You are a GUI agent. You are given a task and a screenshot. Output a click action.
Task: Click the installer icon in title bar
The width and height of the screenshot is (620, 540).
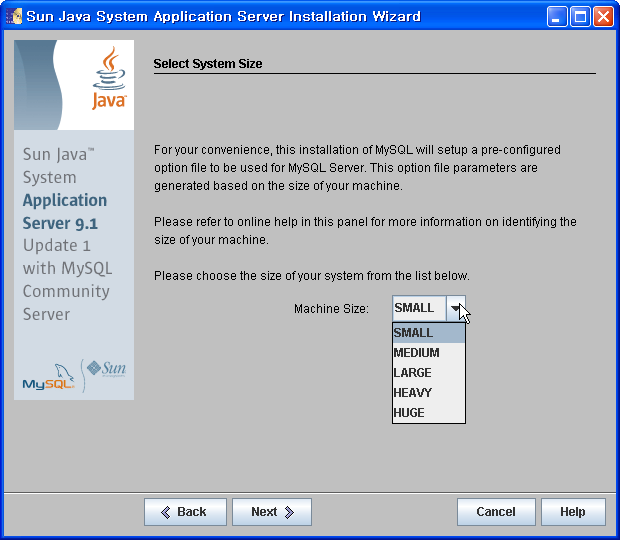click(x=14, y=16)
